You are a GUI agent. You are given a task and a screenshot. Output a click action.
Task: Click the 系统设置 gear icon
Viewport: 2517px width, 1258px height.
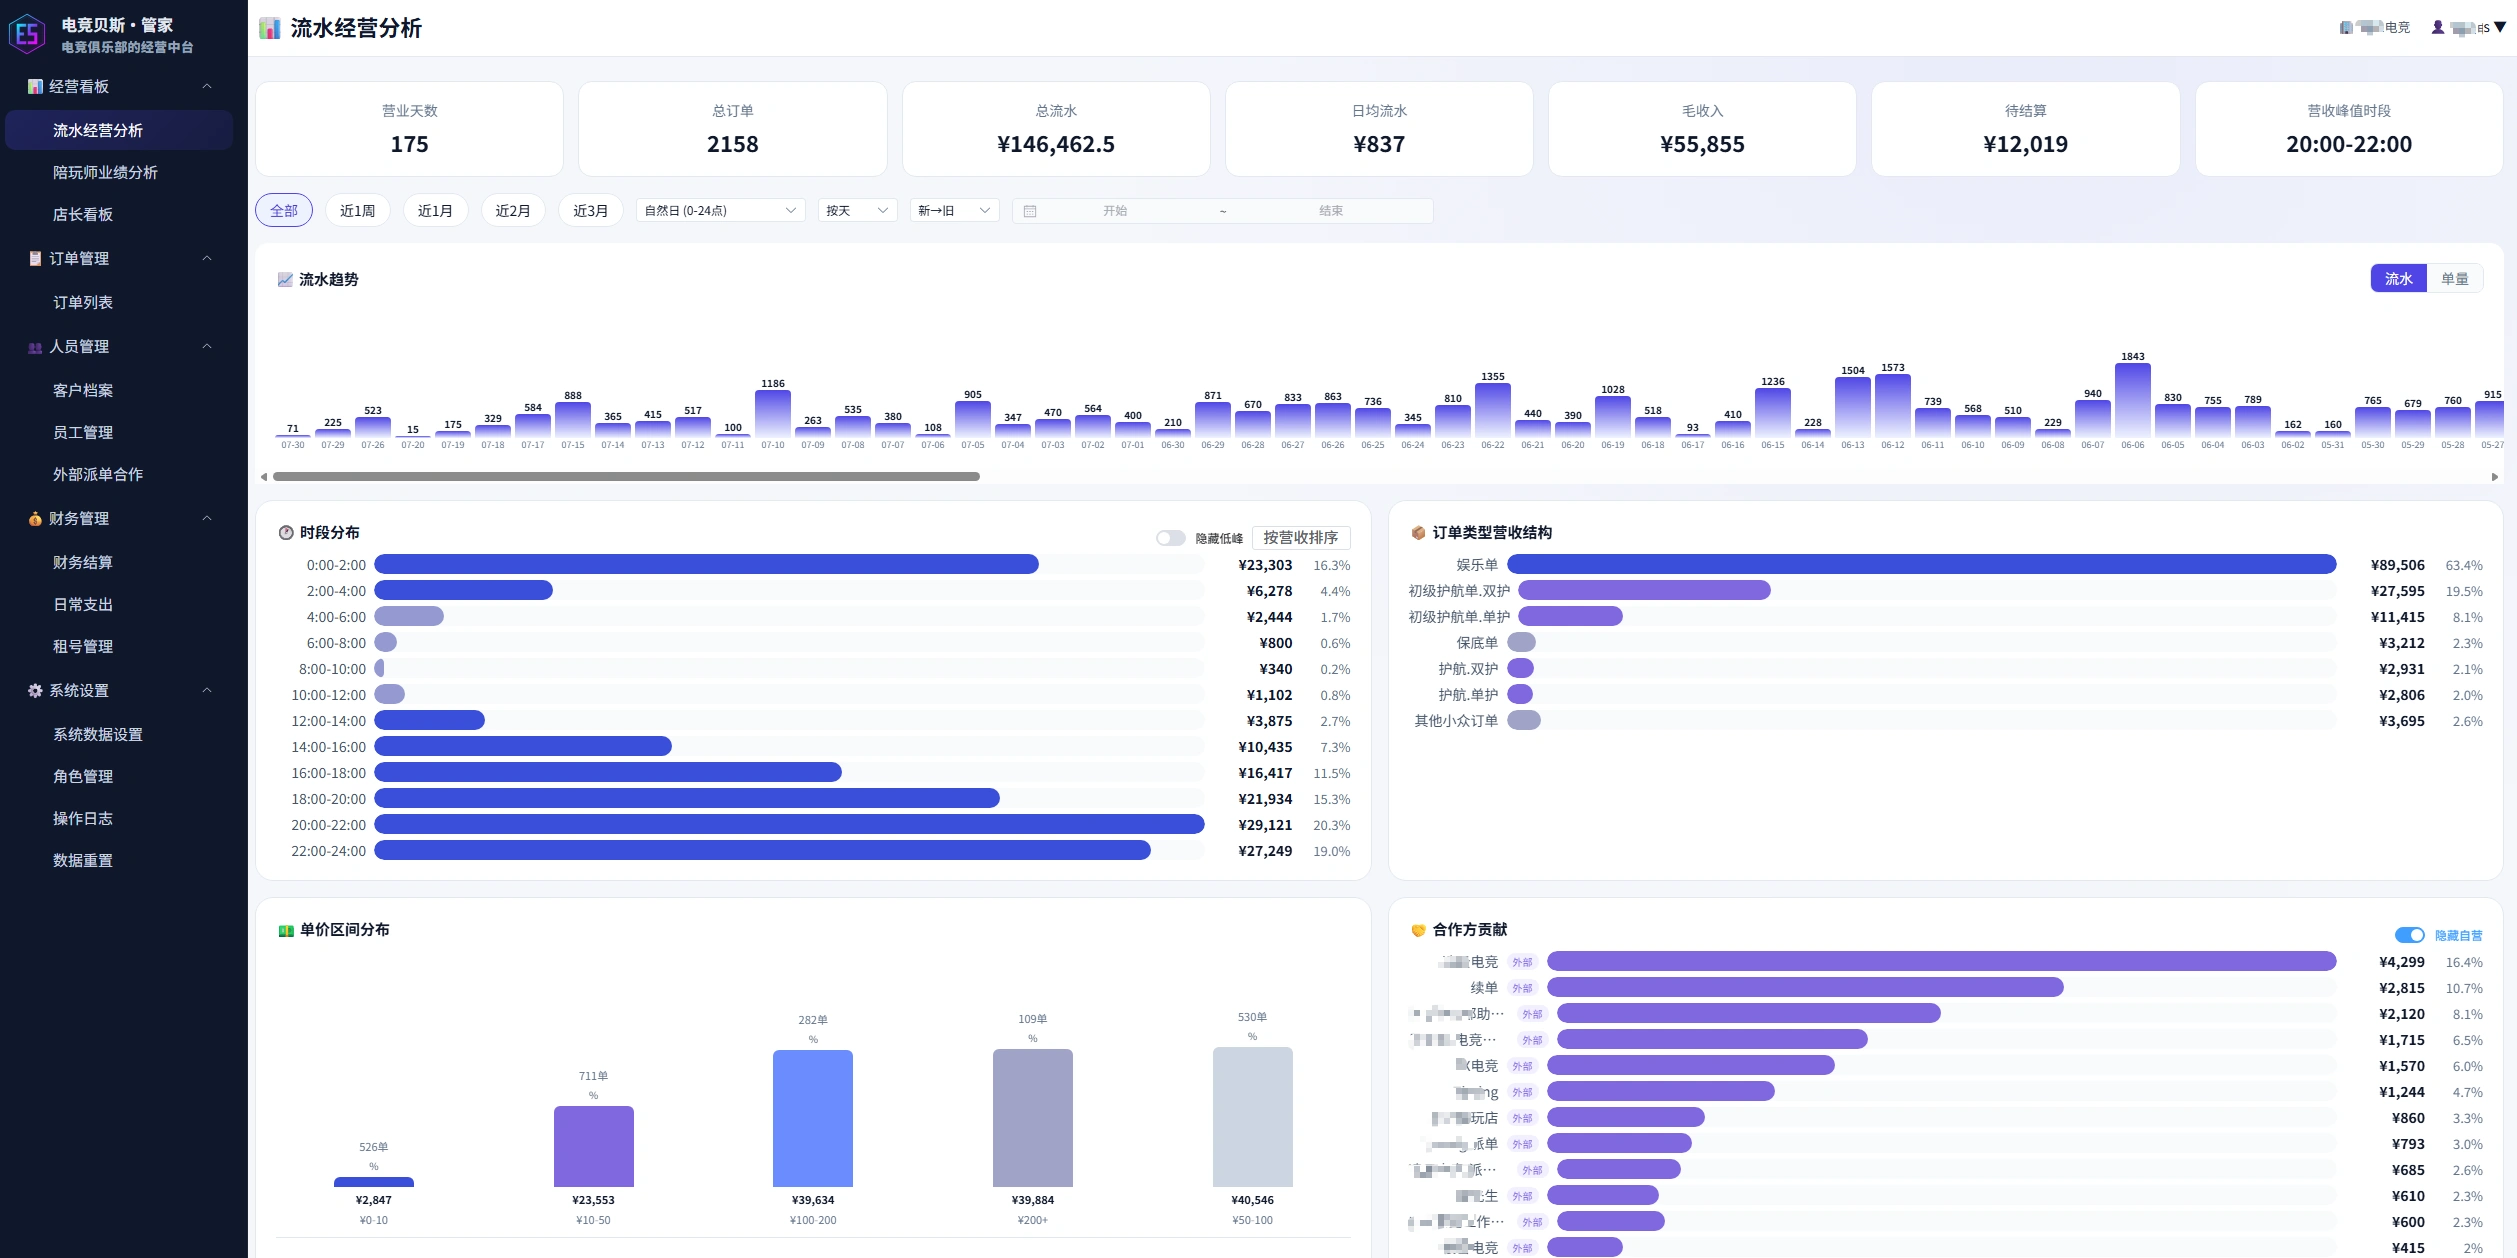coord(35,691)
